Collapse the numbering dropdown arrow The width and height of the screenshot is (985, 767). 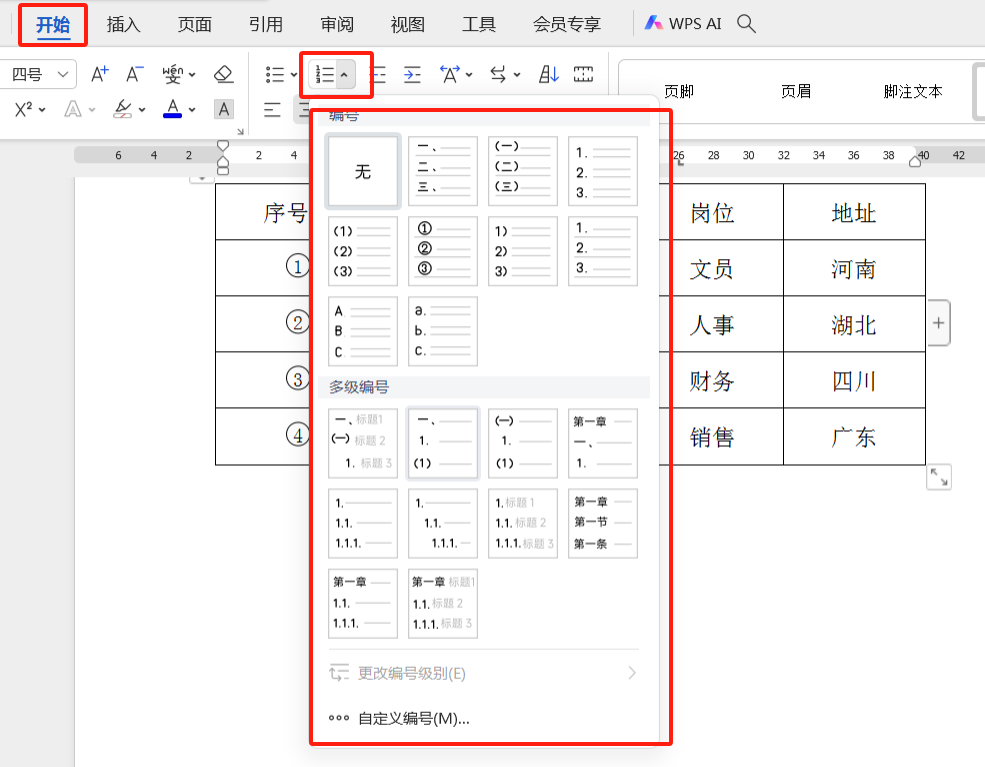pyautogui.click(x=344, y=75)
